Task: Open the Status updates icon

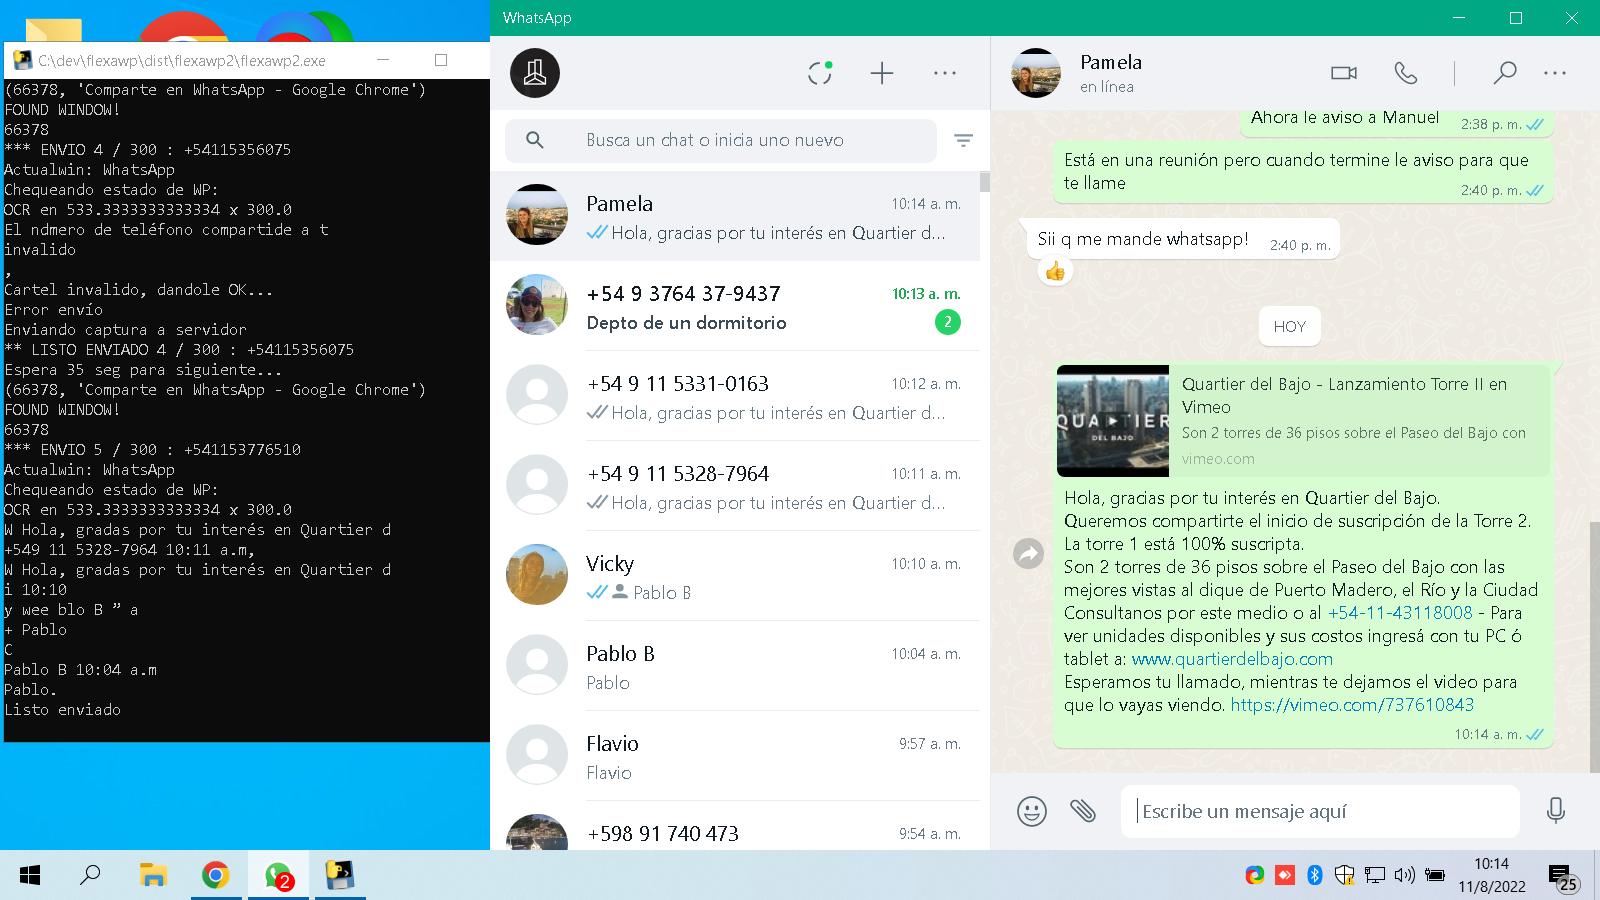Action: (820, 73)
